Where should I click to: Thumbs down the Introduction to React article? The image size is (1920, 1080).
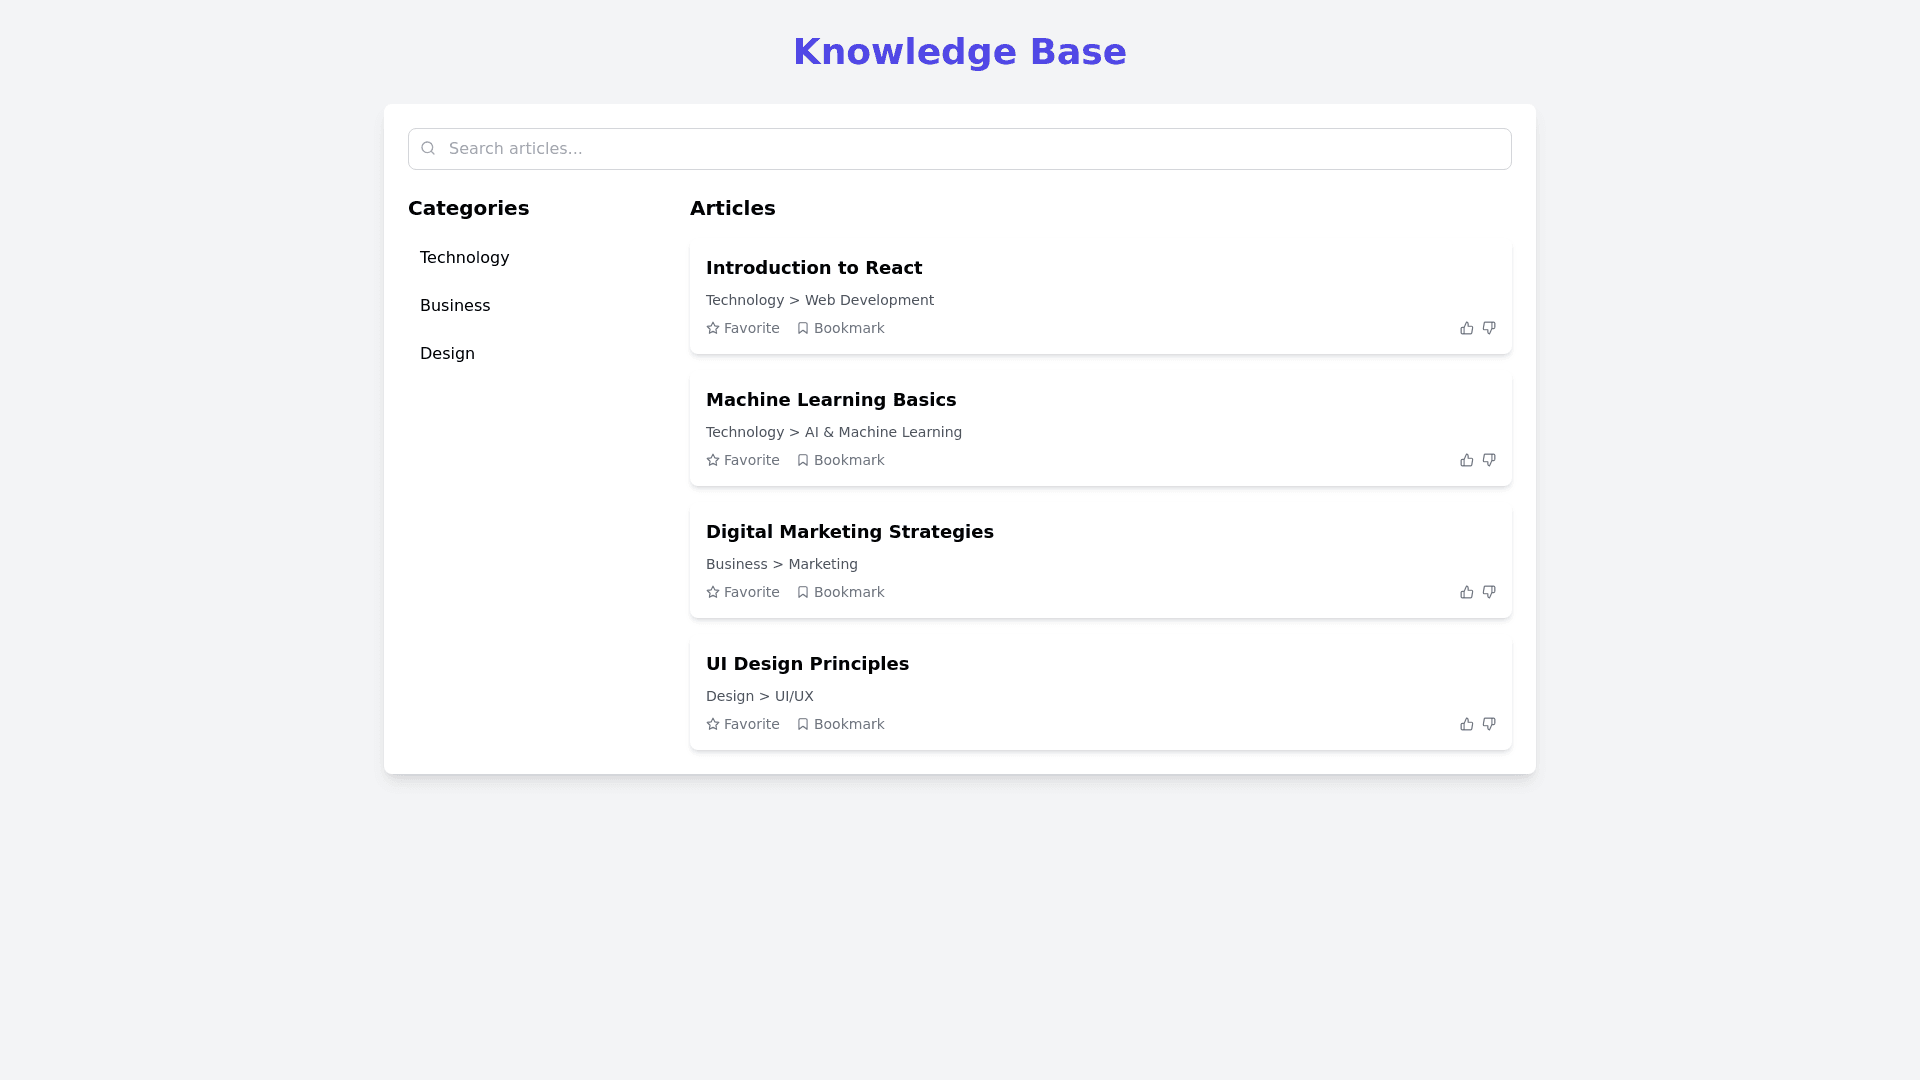click(1489, 328)
